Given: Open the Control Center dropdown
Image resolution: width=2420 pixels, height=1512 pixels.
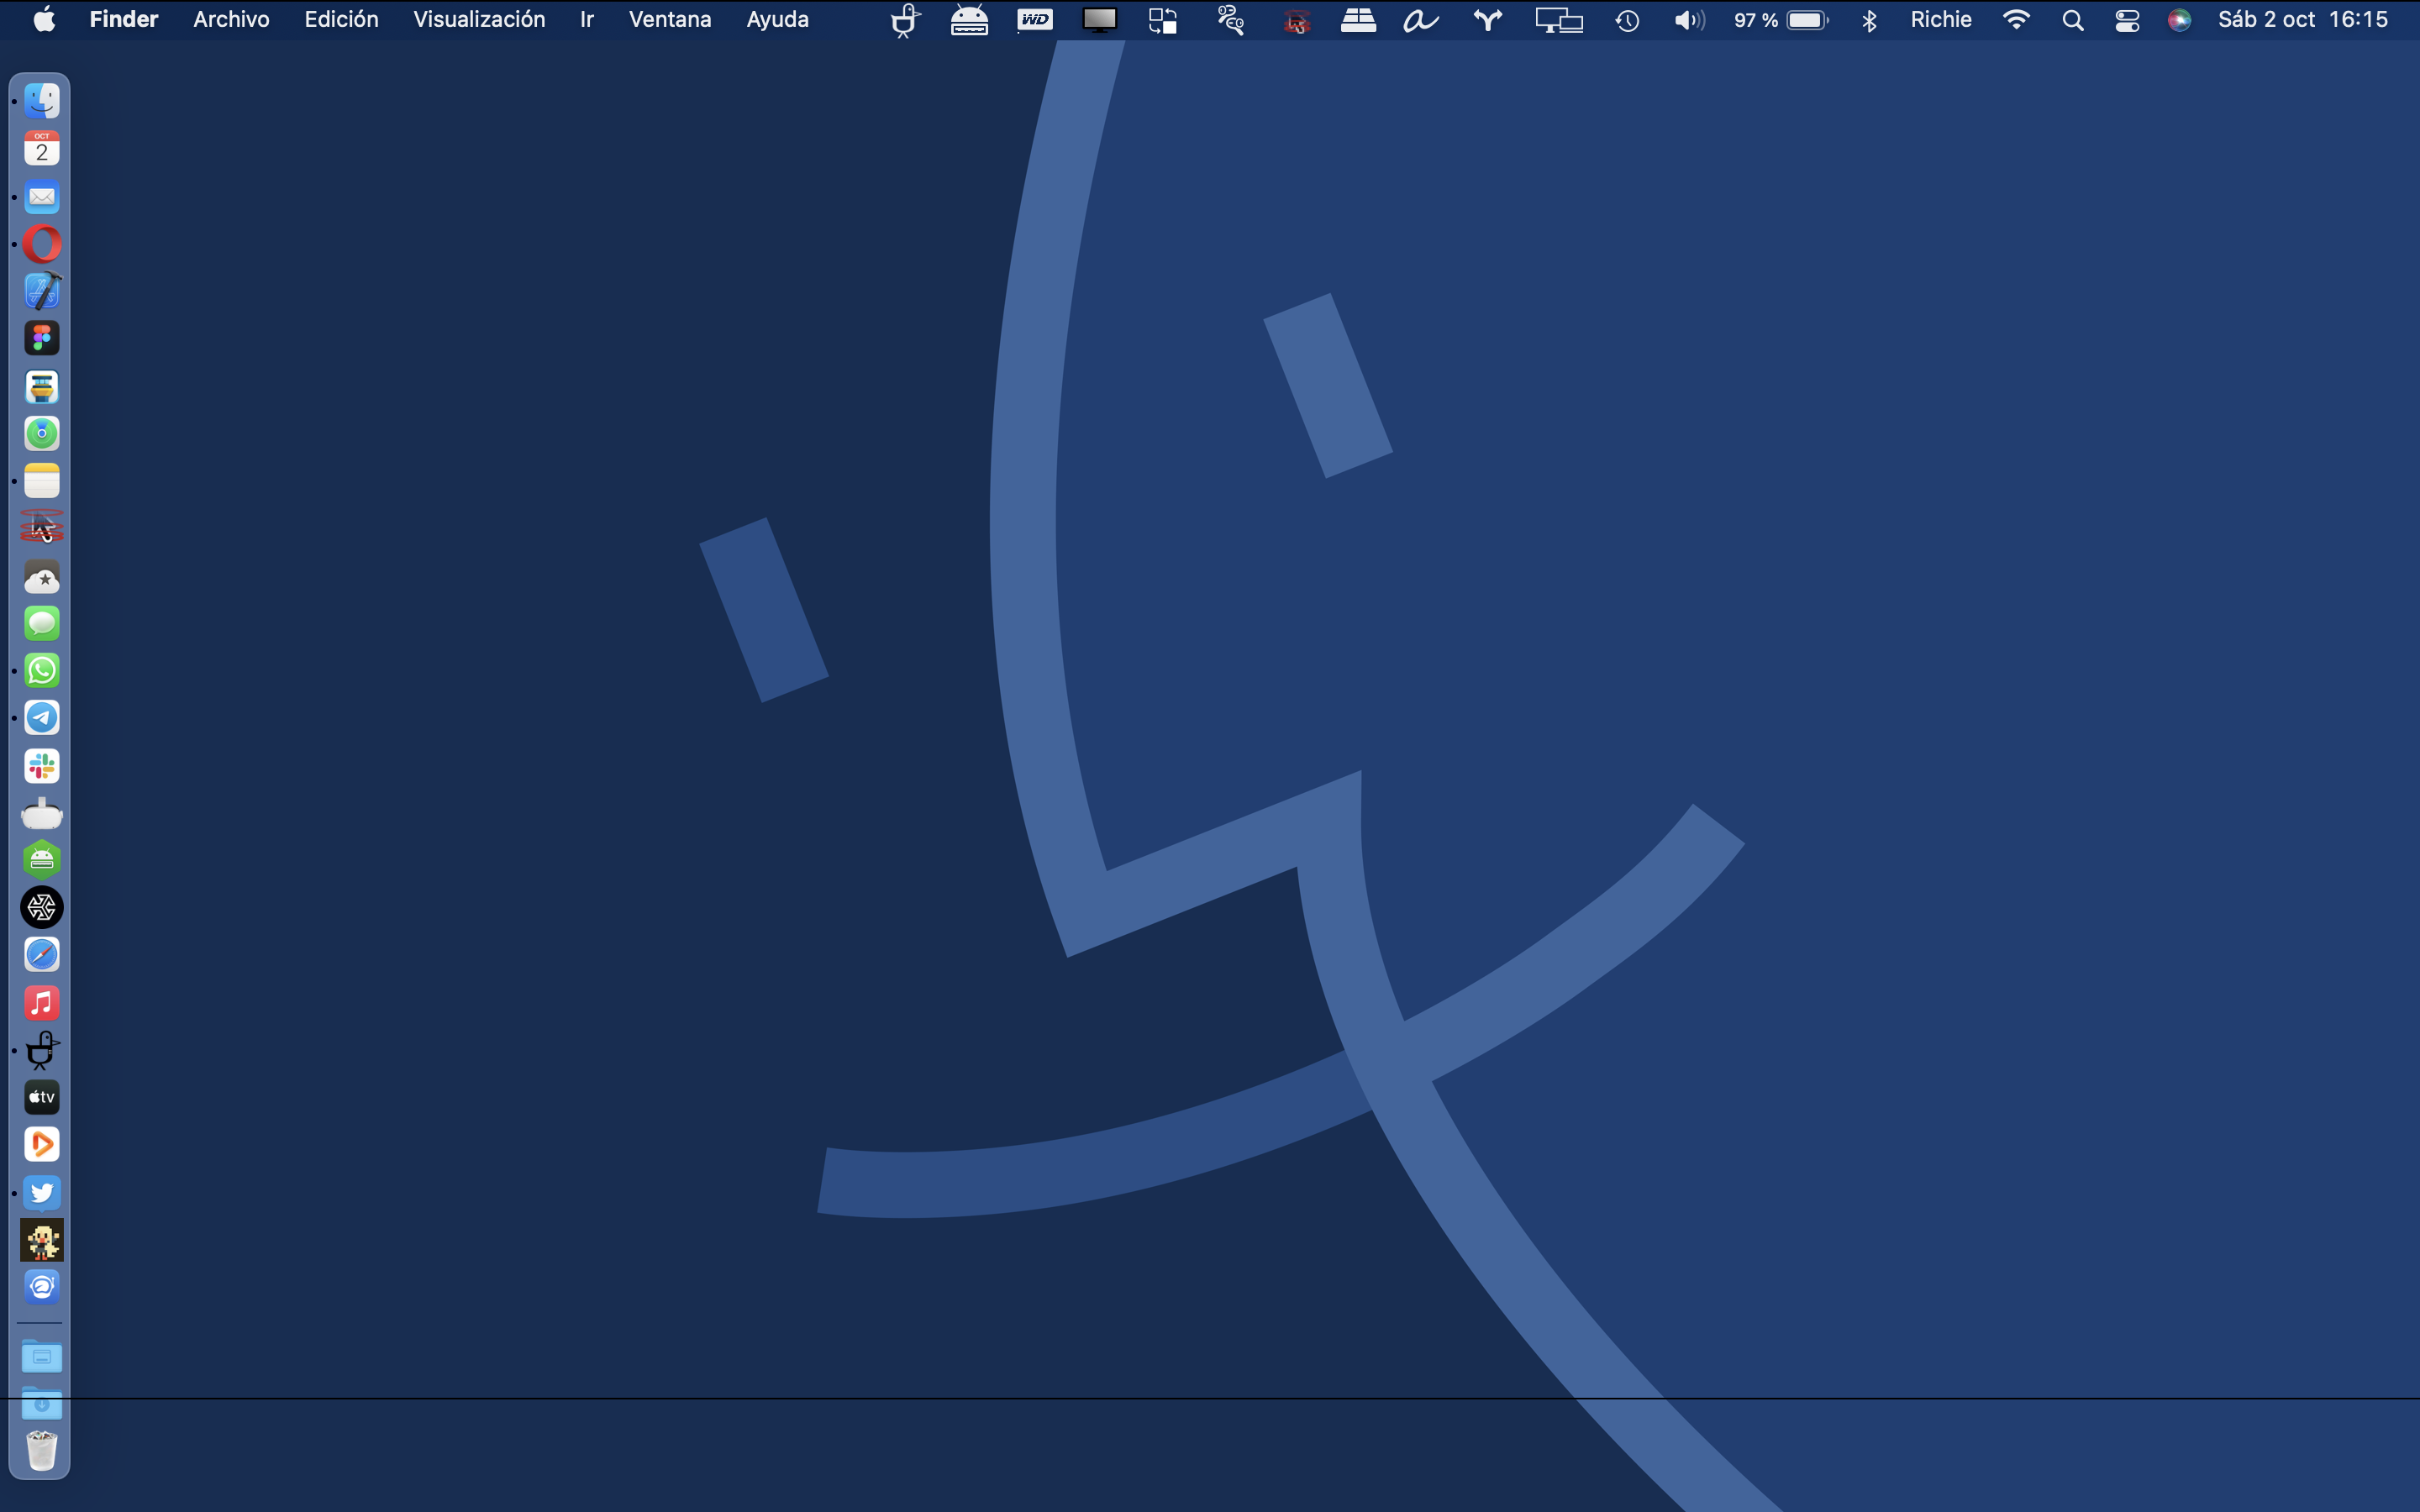Looking at the screenshot, I should click(2127, 19).
